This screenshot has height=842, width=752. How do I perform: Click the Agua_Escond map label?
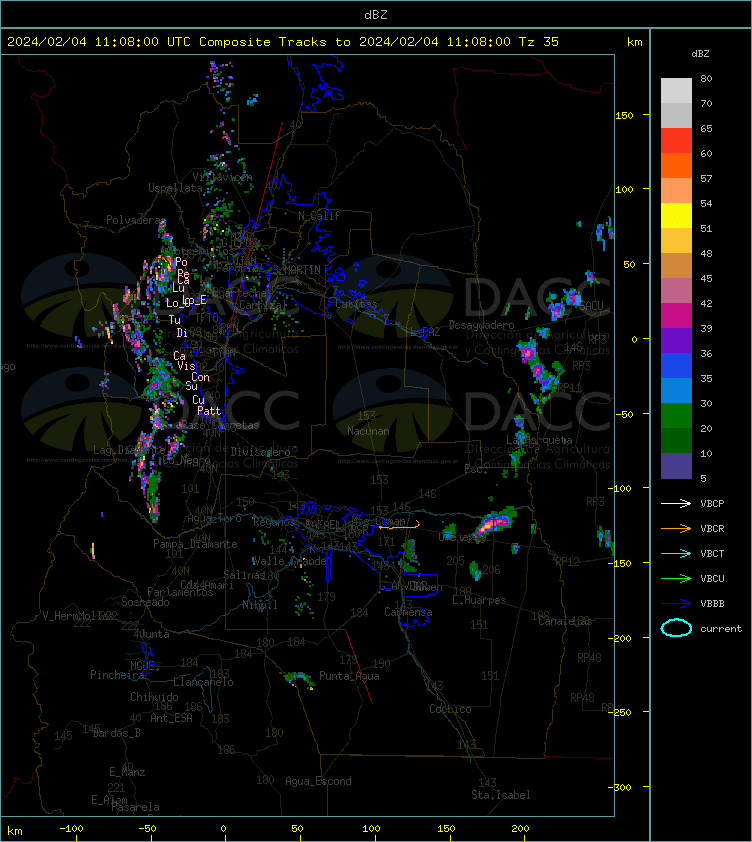point(318,781)
